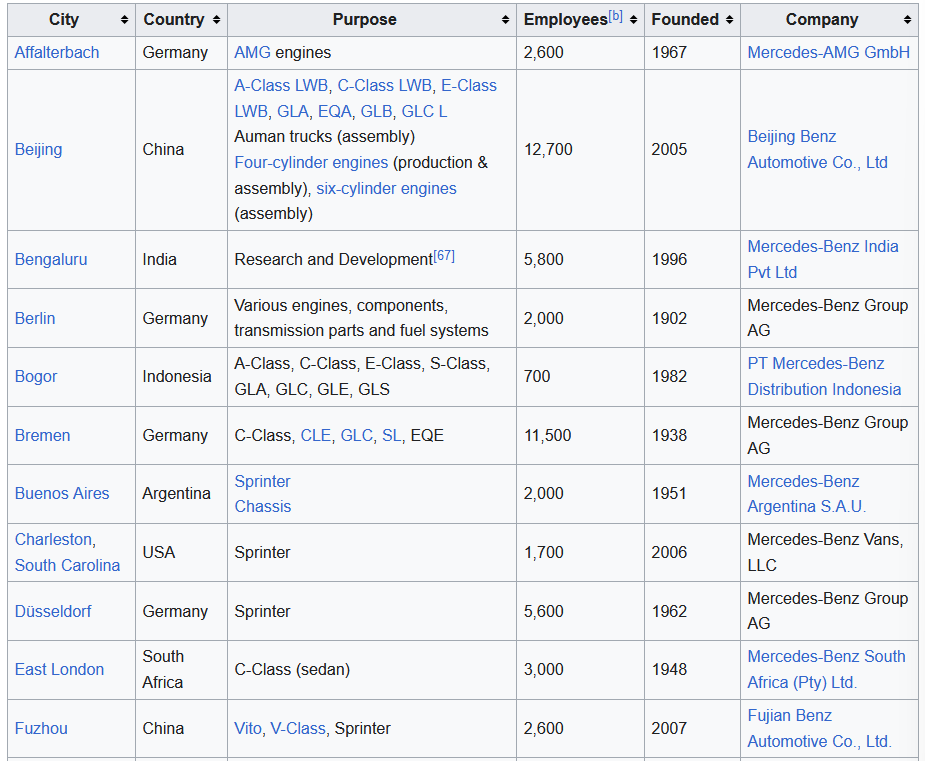Open Sprinter link in Buenos Aires row
Viewport: 925px width, 761px height.
[263, 481]
